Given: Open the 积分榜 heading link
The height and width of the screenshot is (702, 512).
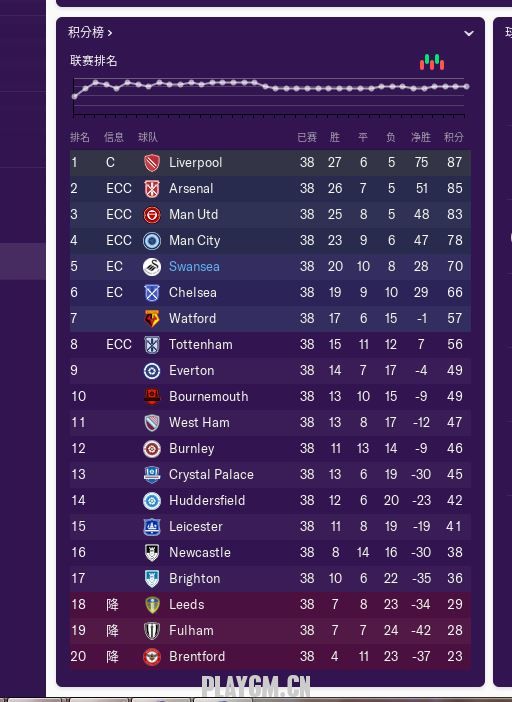Looking at the screenshot, I should [x=90, y=32].
